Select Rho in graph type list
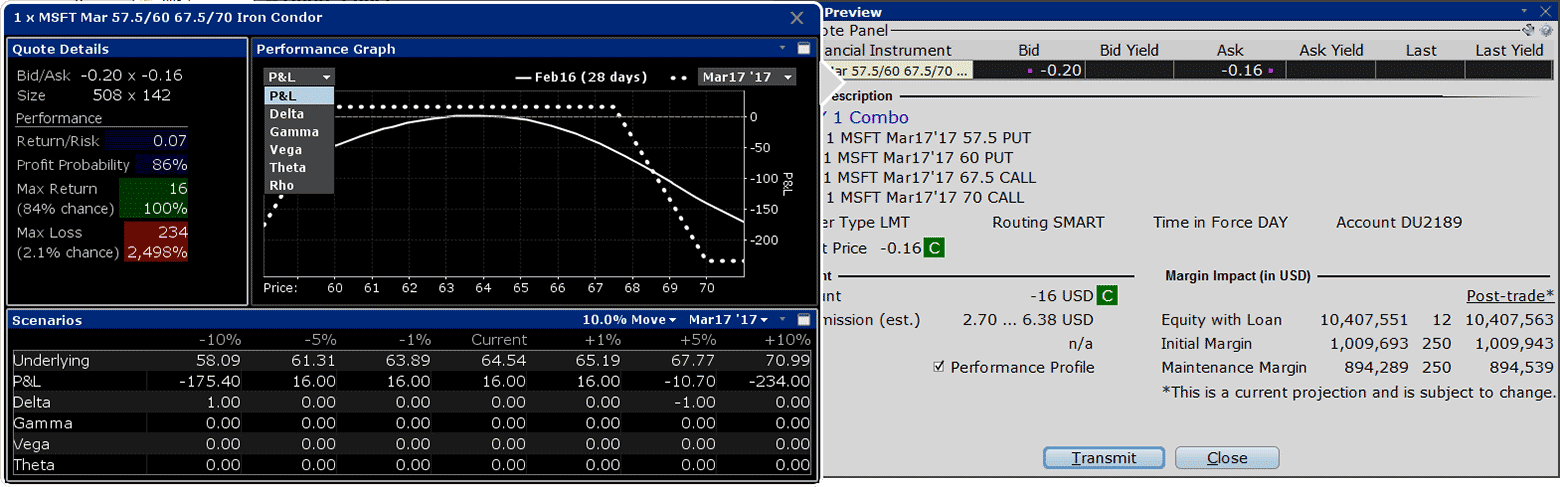 point(299,185)
